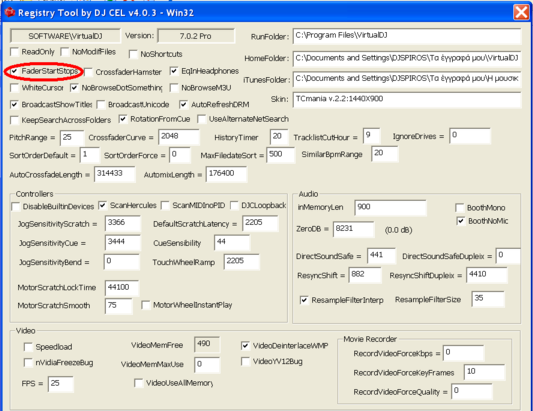The image size is (533, 411).
Task: Click the HistoryTimer value field
Action: pos(279,137)
